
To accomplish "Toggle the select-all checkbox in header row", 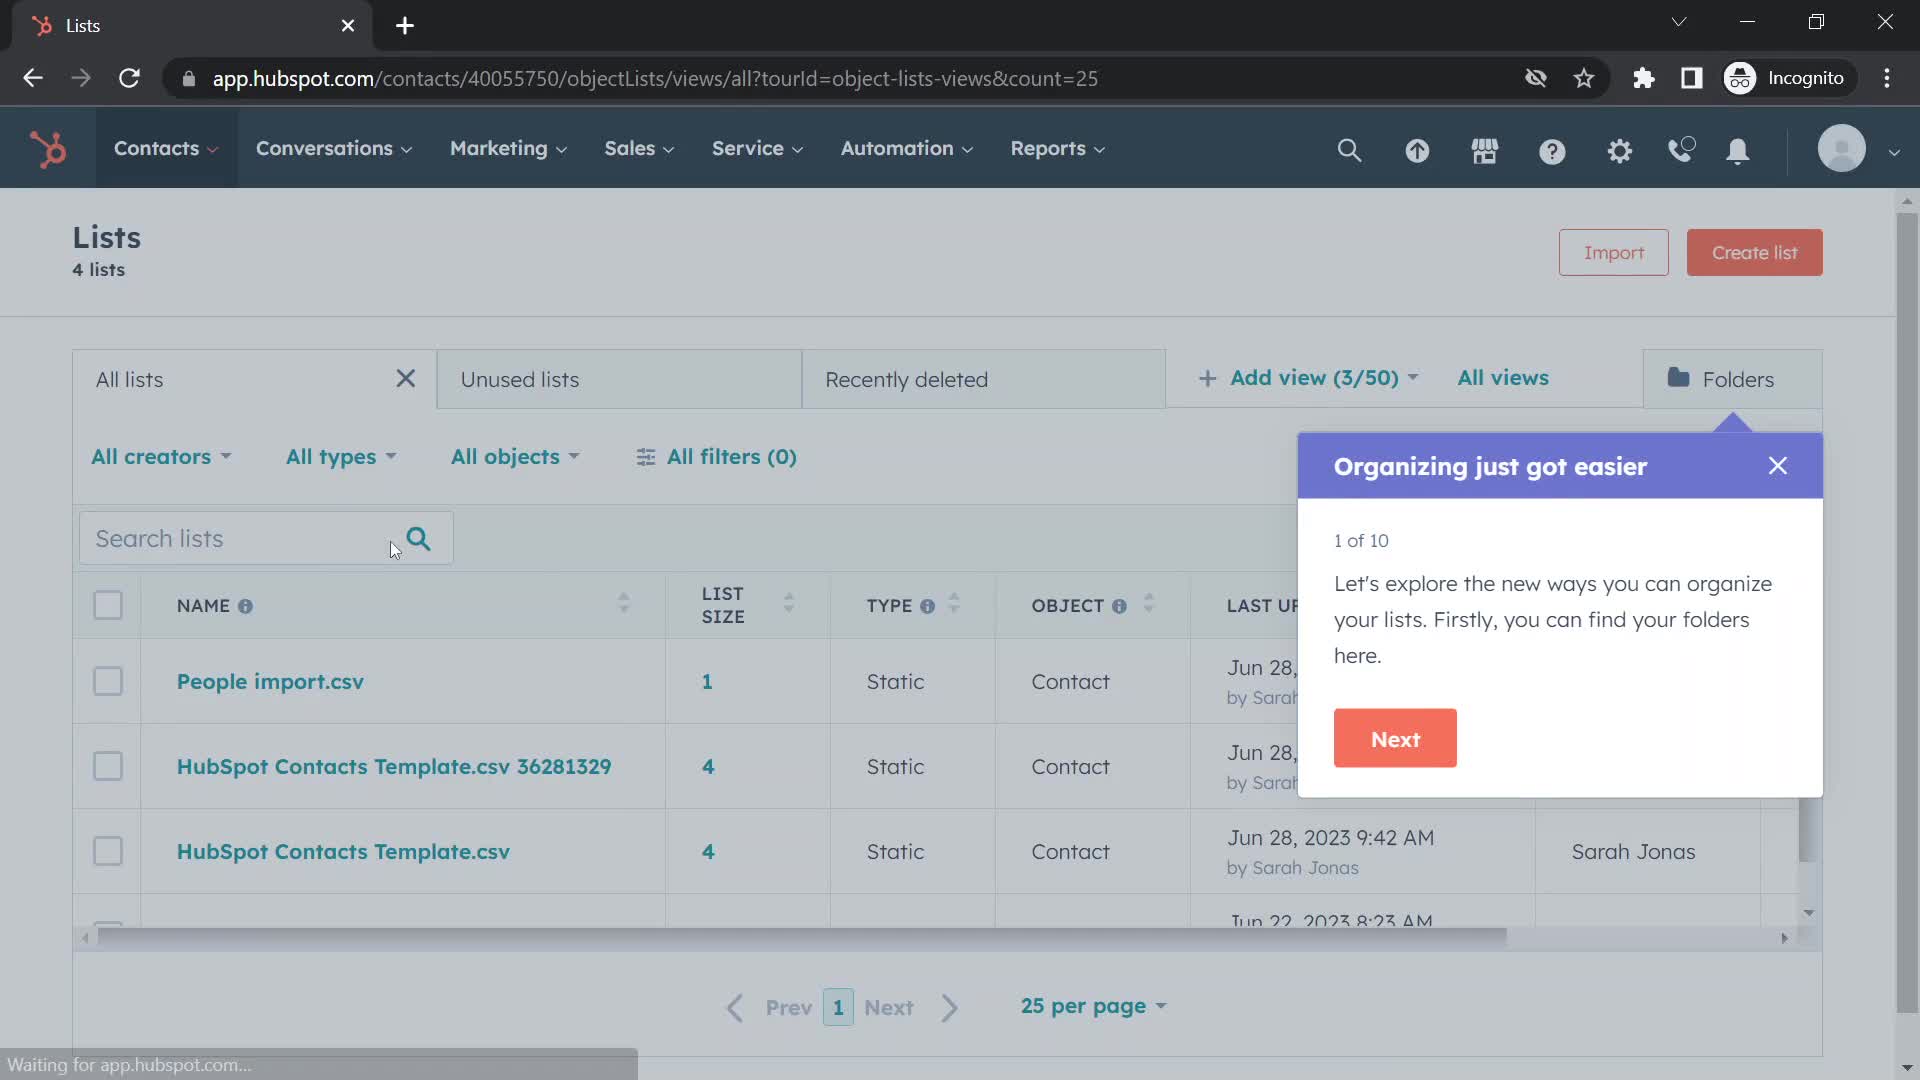I will click(108, 605).
